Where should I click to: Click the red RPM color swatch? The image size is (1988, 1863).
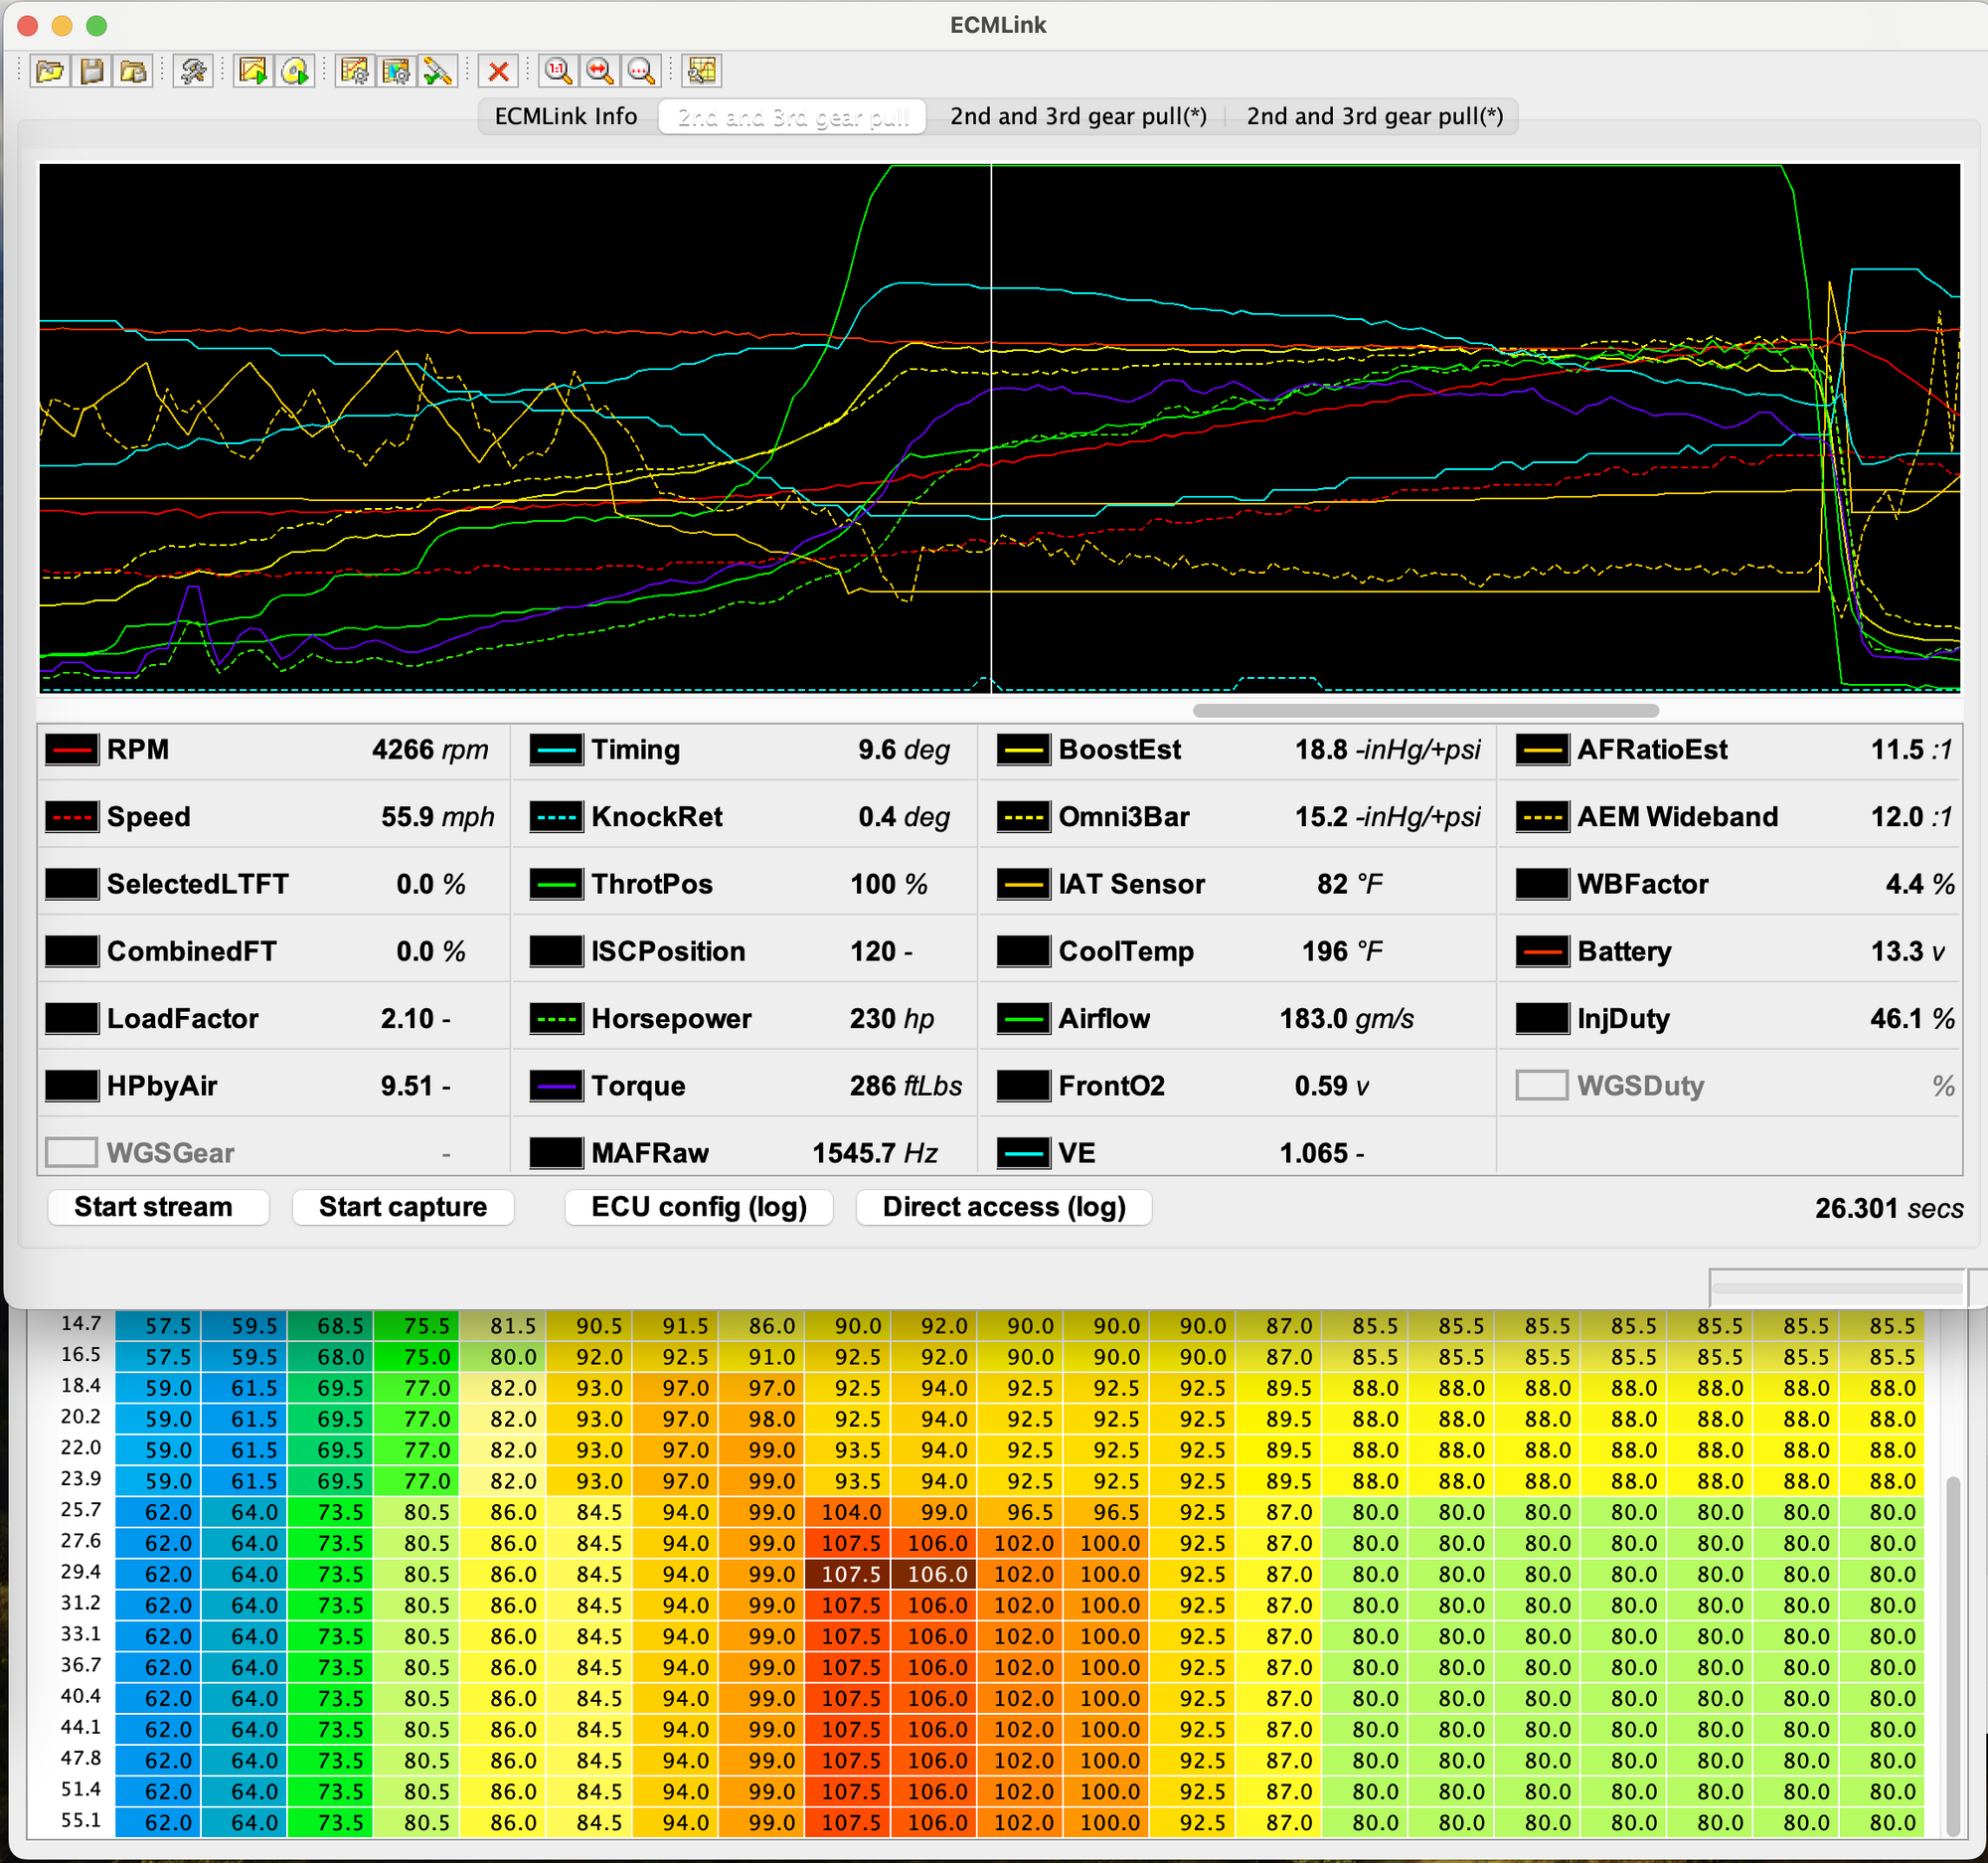tap(72, 750)
